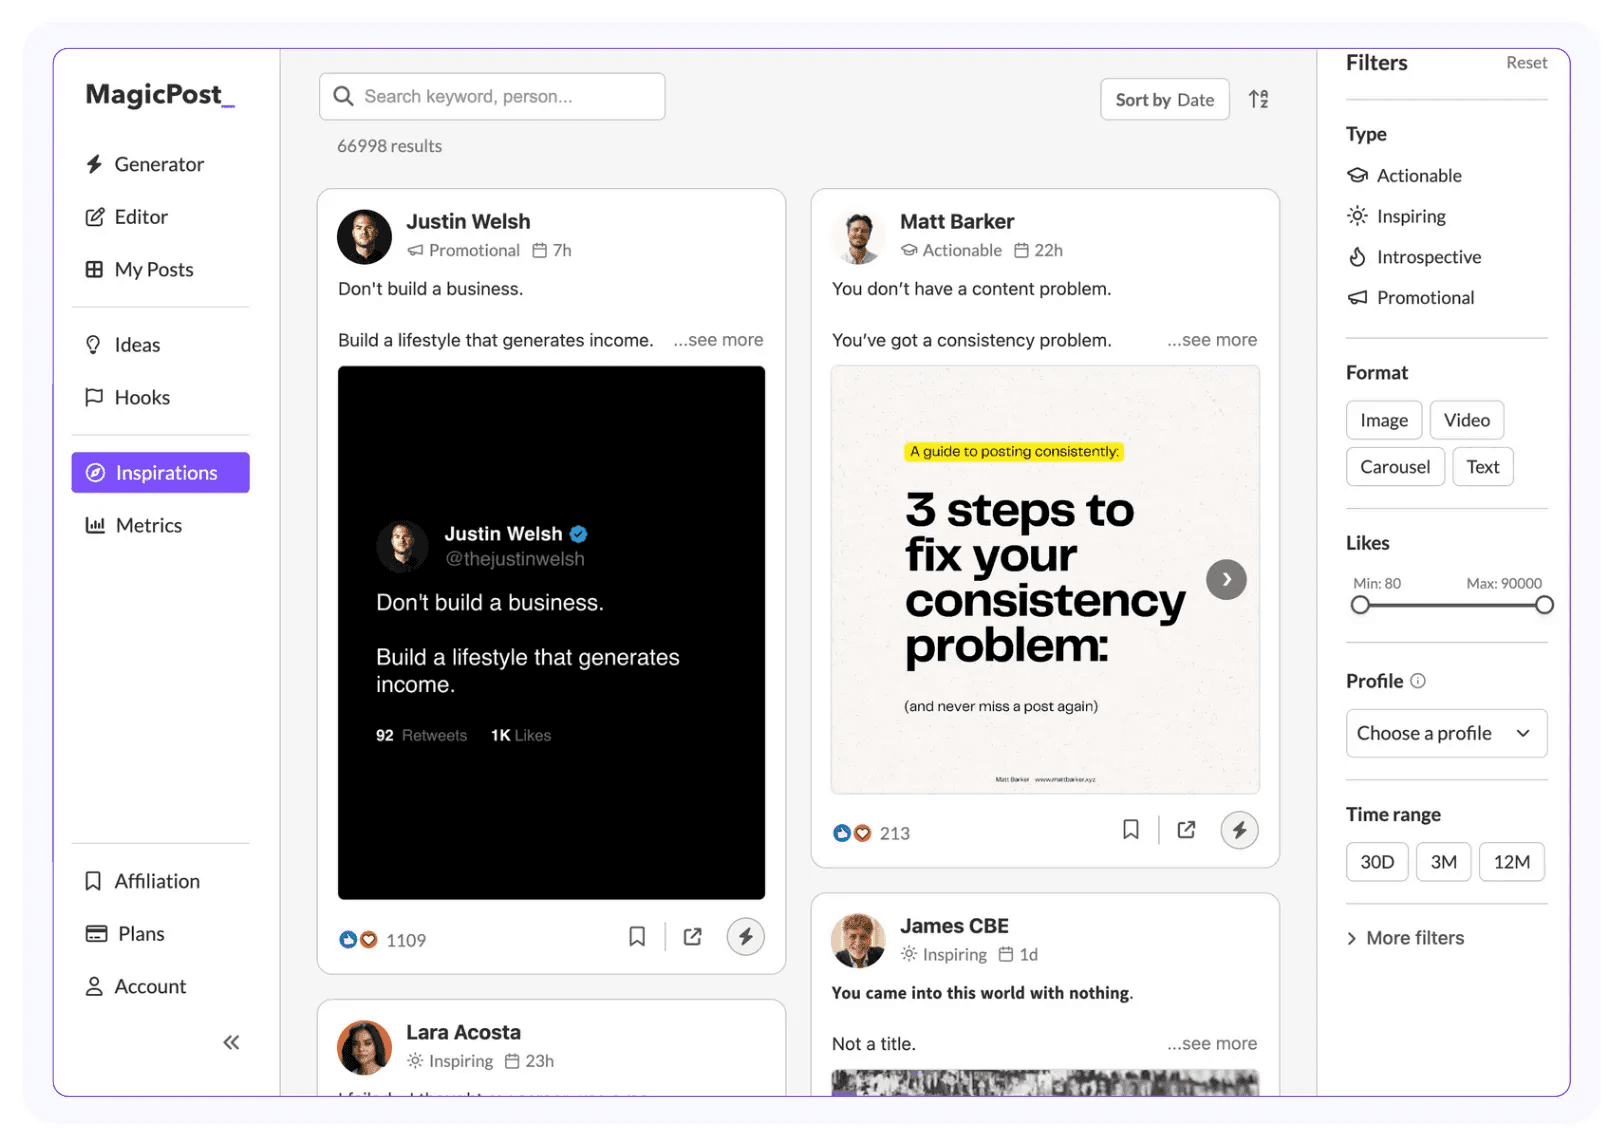The height and width of the screenshot is (1142, 1612).
Task: Open the Affiliation page
Action: point(142,881)
